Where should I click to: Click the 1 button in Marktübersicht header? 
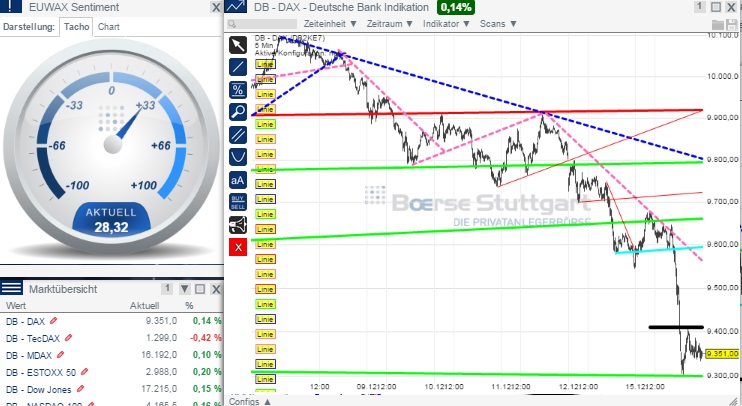pyautogui.click(x=167, y=288)
